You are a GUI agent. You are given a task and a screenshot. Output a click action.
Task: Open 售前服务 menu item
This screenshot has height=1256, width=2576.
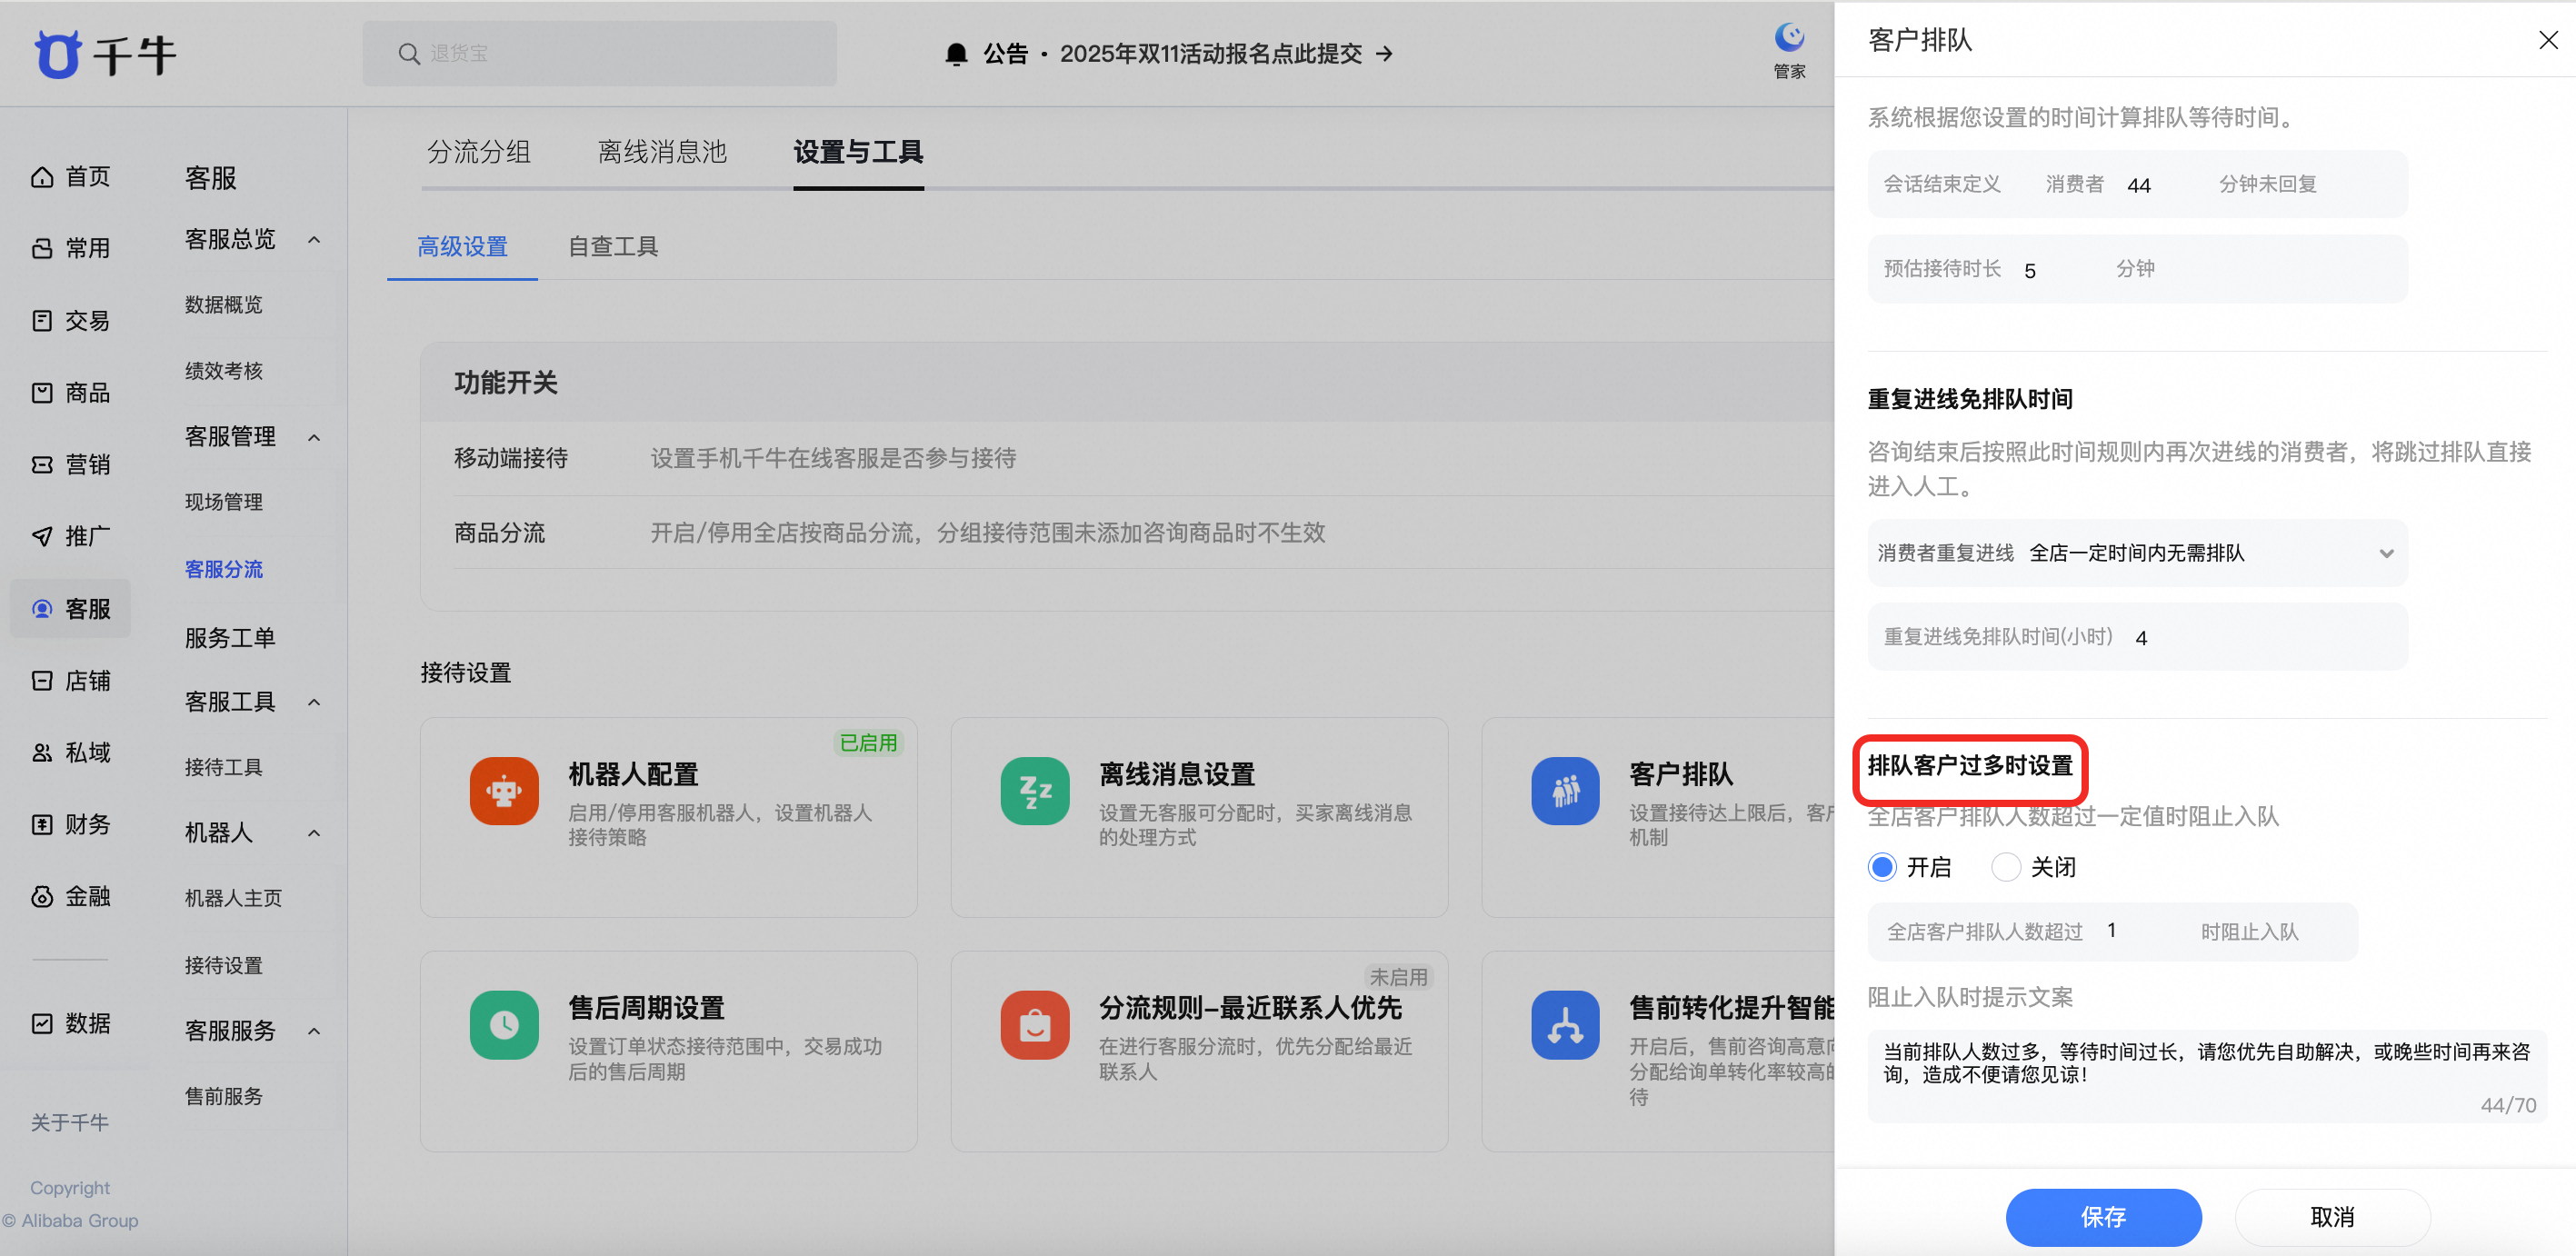click(x=224, y=1096)
